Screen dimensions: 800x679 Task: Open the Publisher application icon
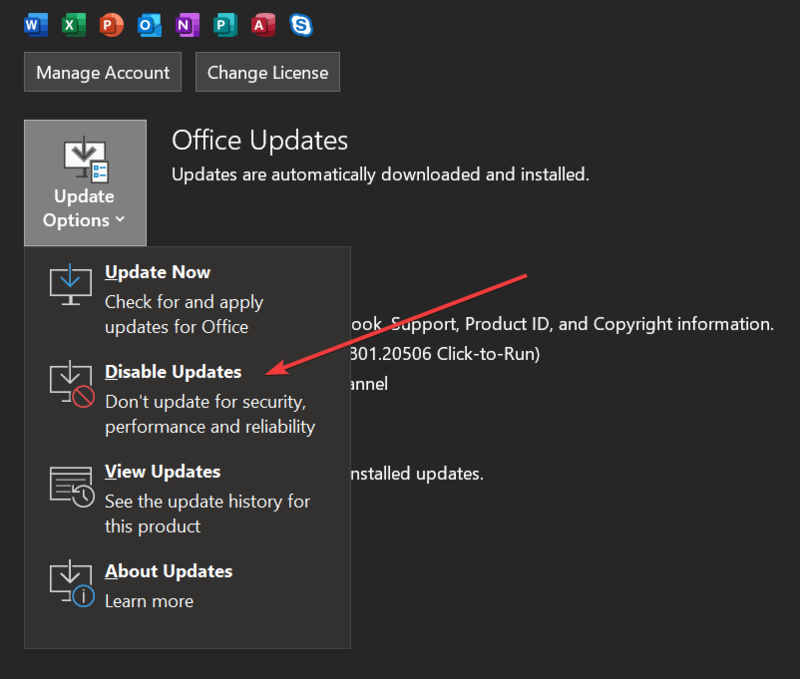225,24
